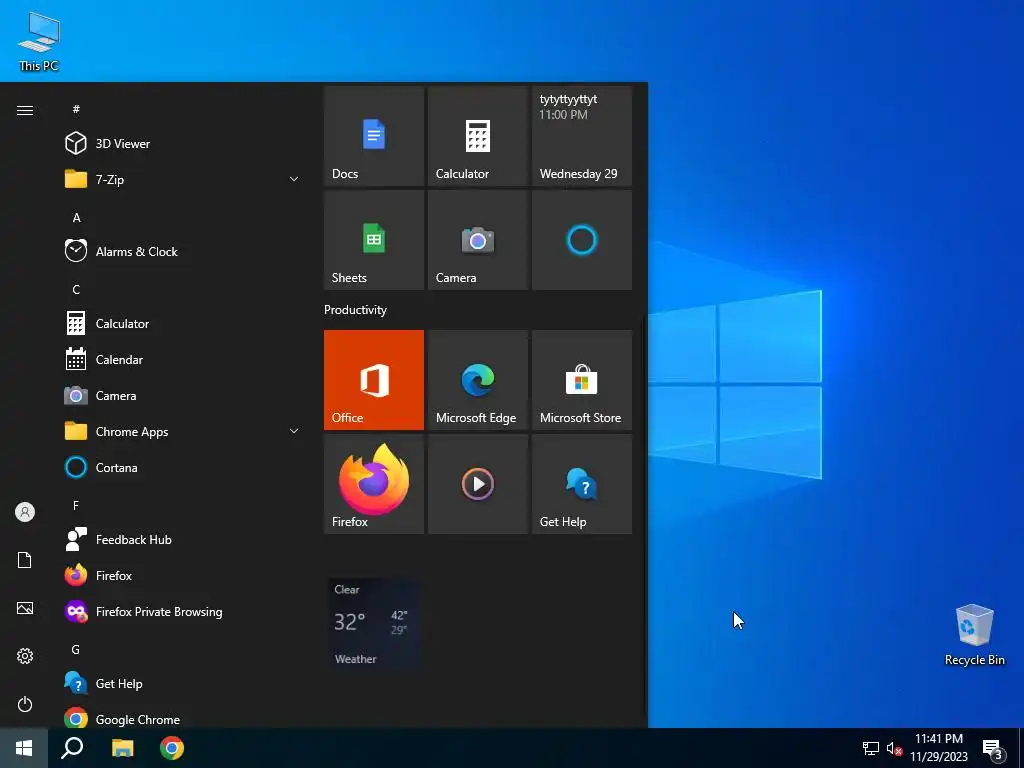Open the Docs tile
Image resolution: width=1024 pixels, height=768 pixels.
tap(374, 136)
